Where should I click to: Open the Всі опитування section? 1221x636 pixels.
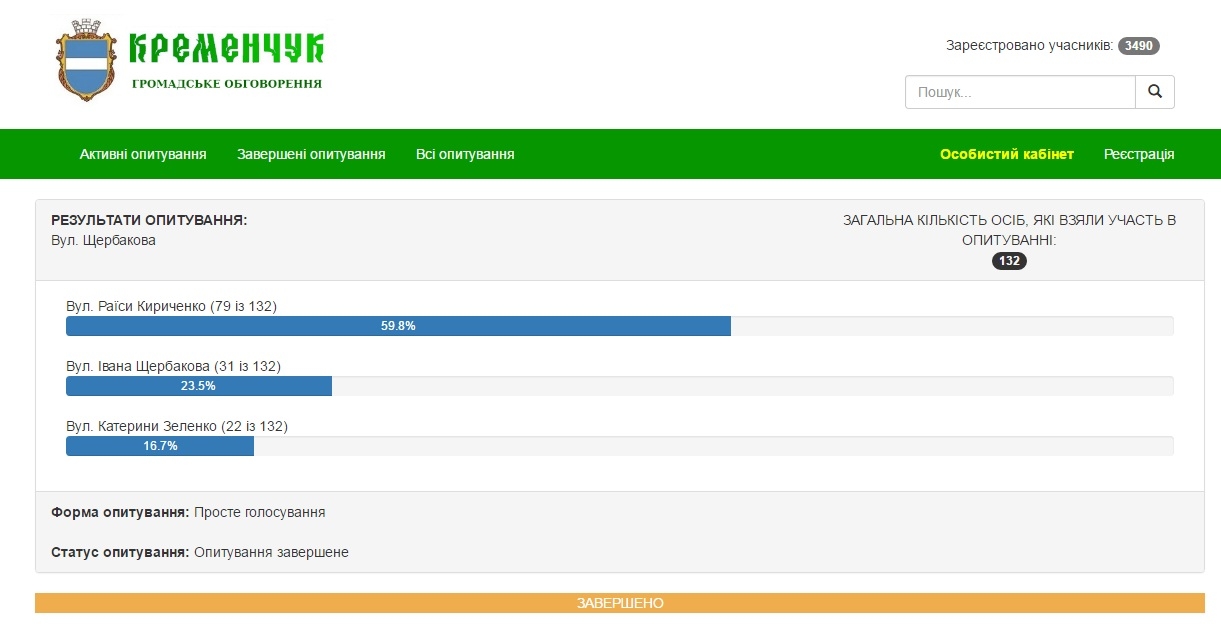(x=465, y=154)
